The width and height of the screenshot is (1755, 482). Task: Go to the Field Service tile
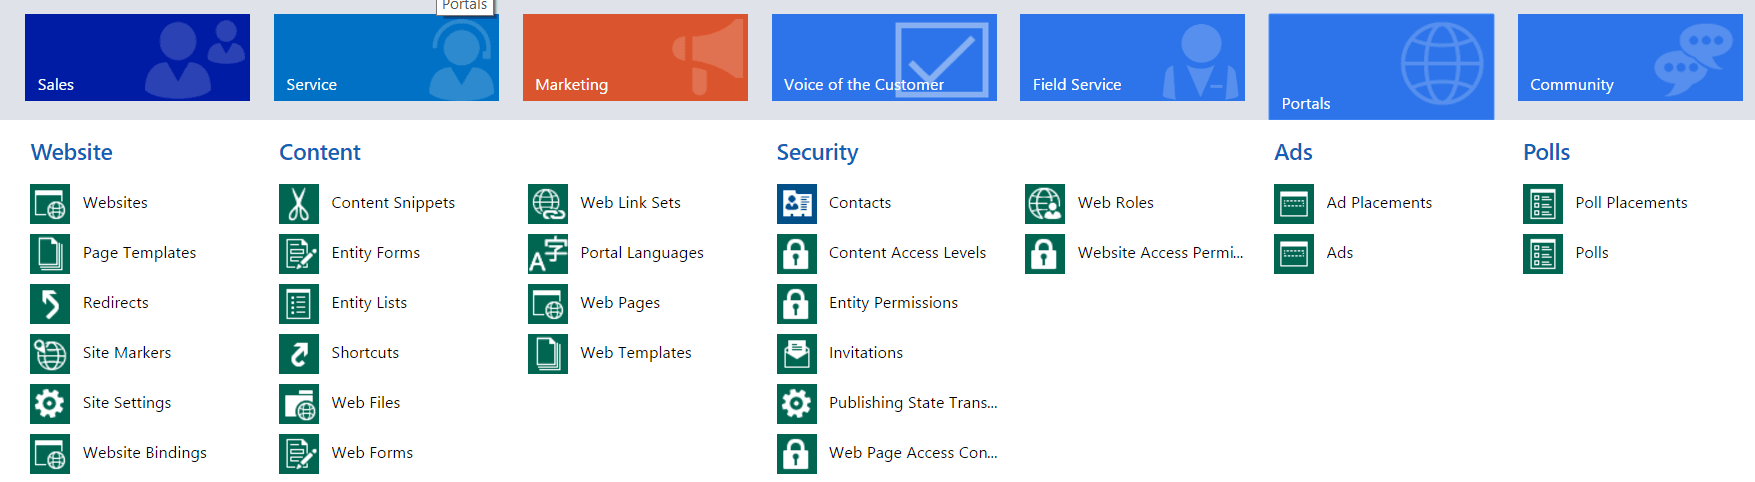pyautogui.click(x=1132, y=57)
